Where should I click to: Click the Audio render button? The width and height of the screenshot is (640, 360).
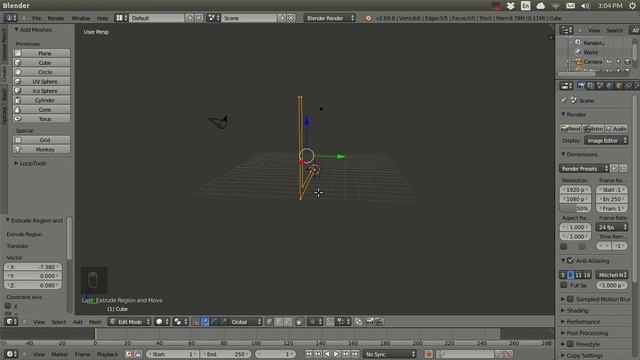617,129
